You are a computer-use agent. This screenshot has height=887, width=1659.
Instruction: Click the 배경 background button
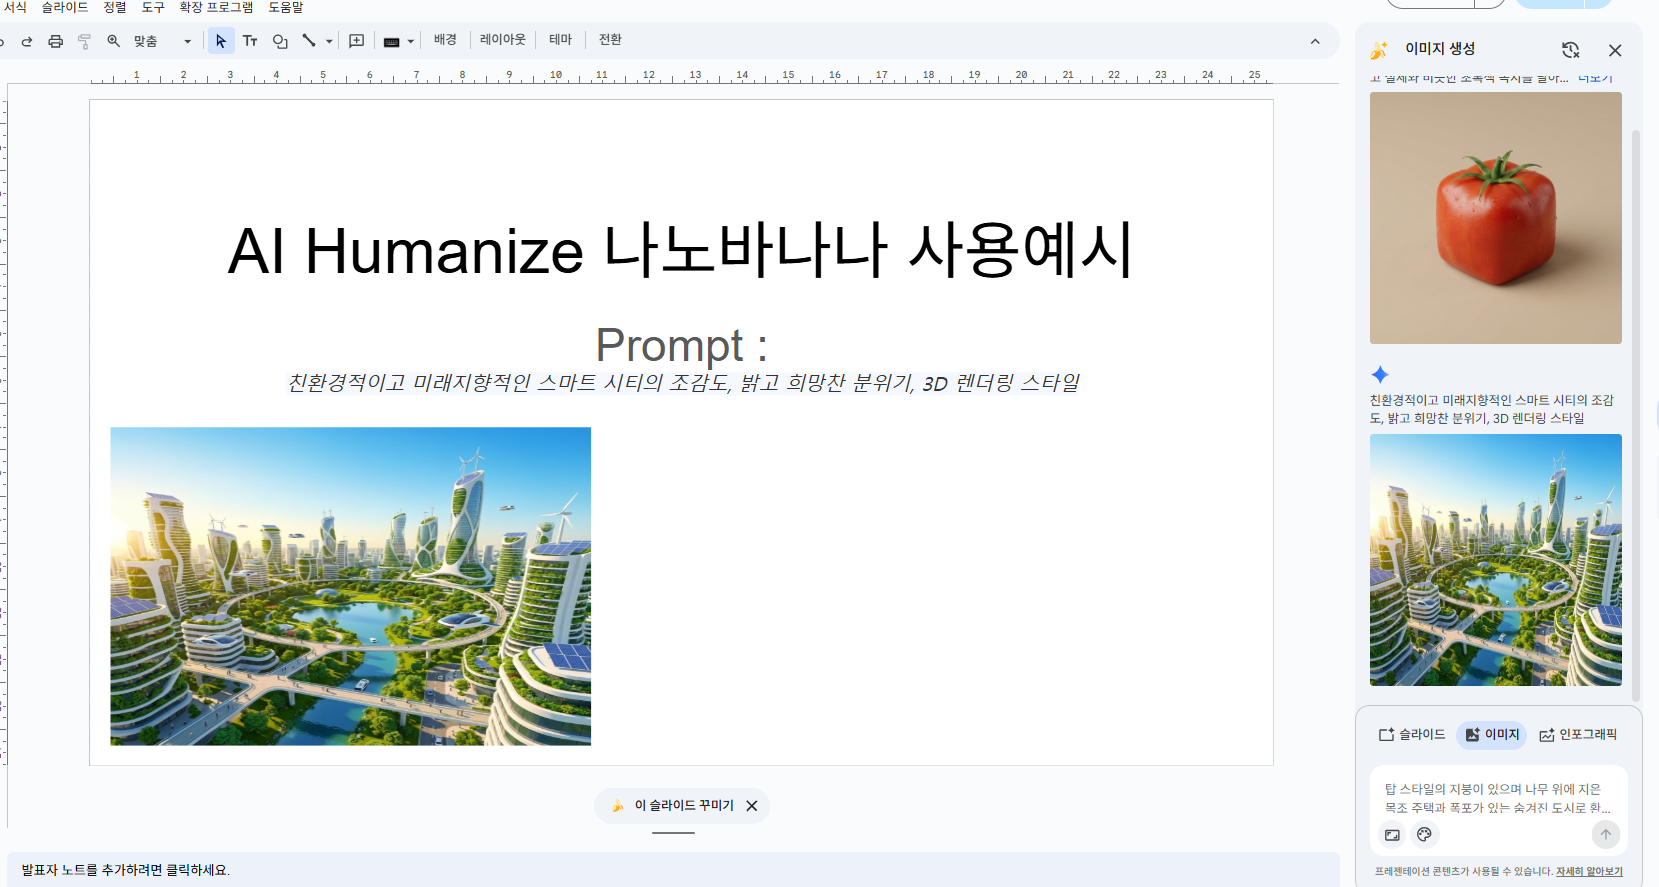click(445, 40)
